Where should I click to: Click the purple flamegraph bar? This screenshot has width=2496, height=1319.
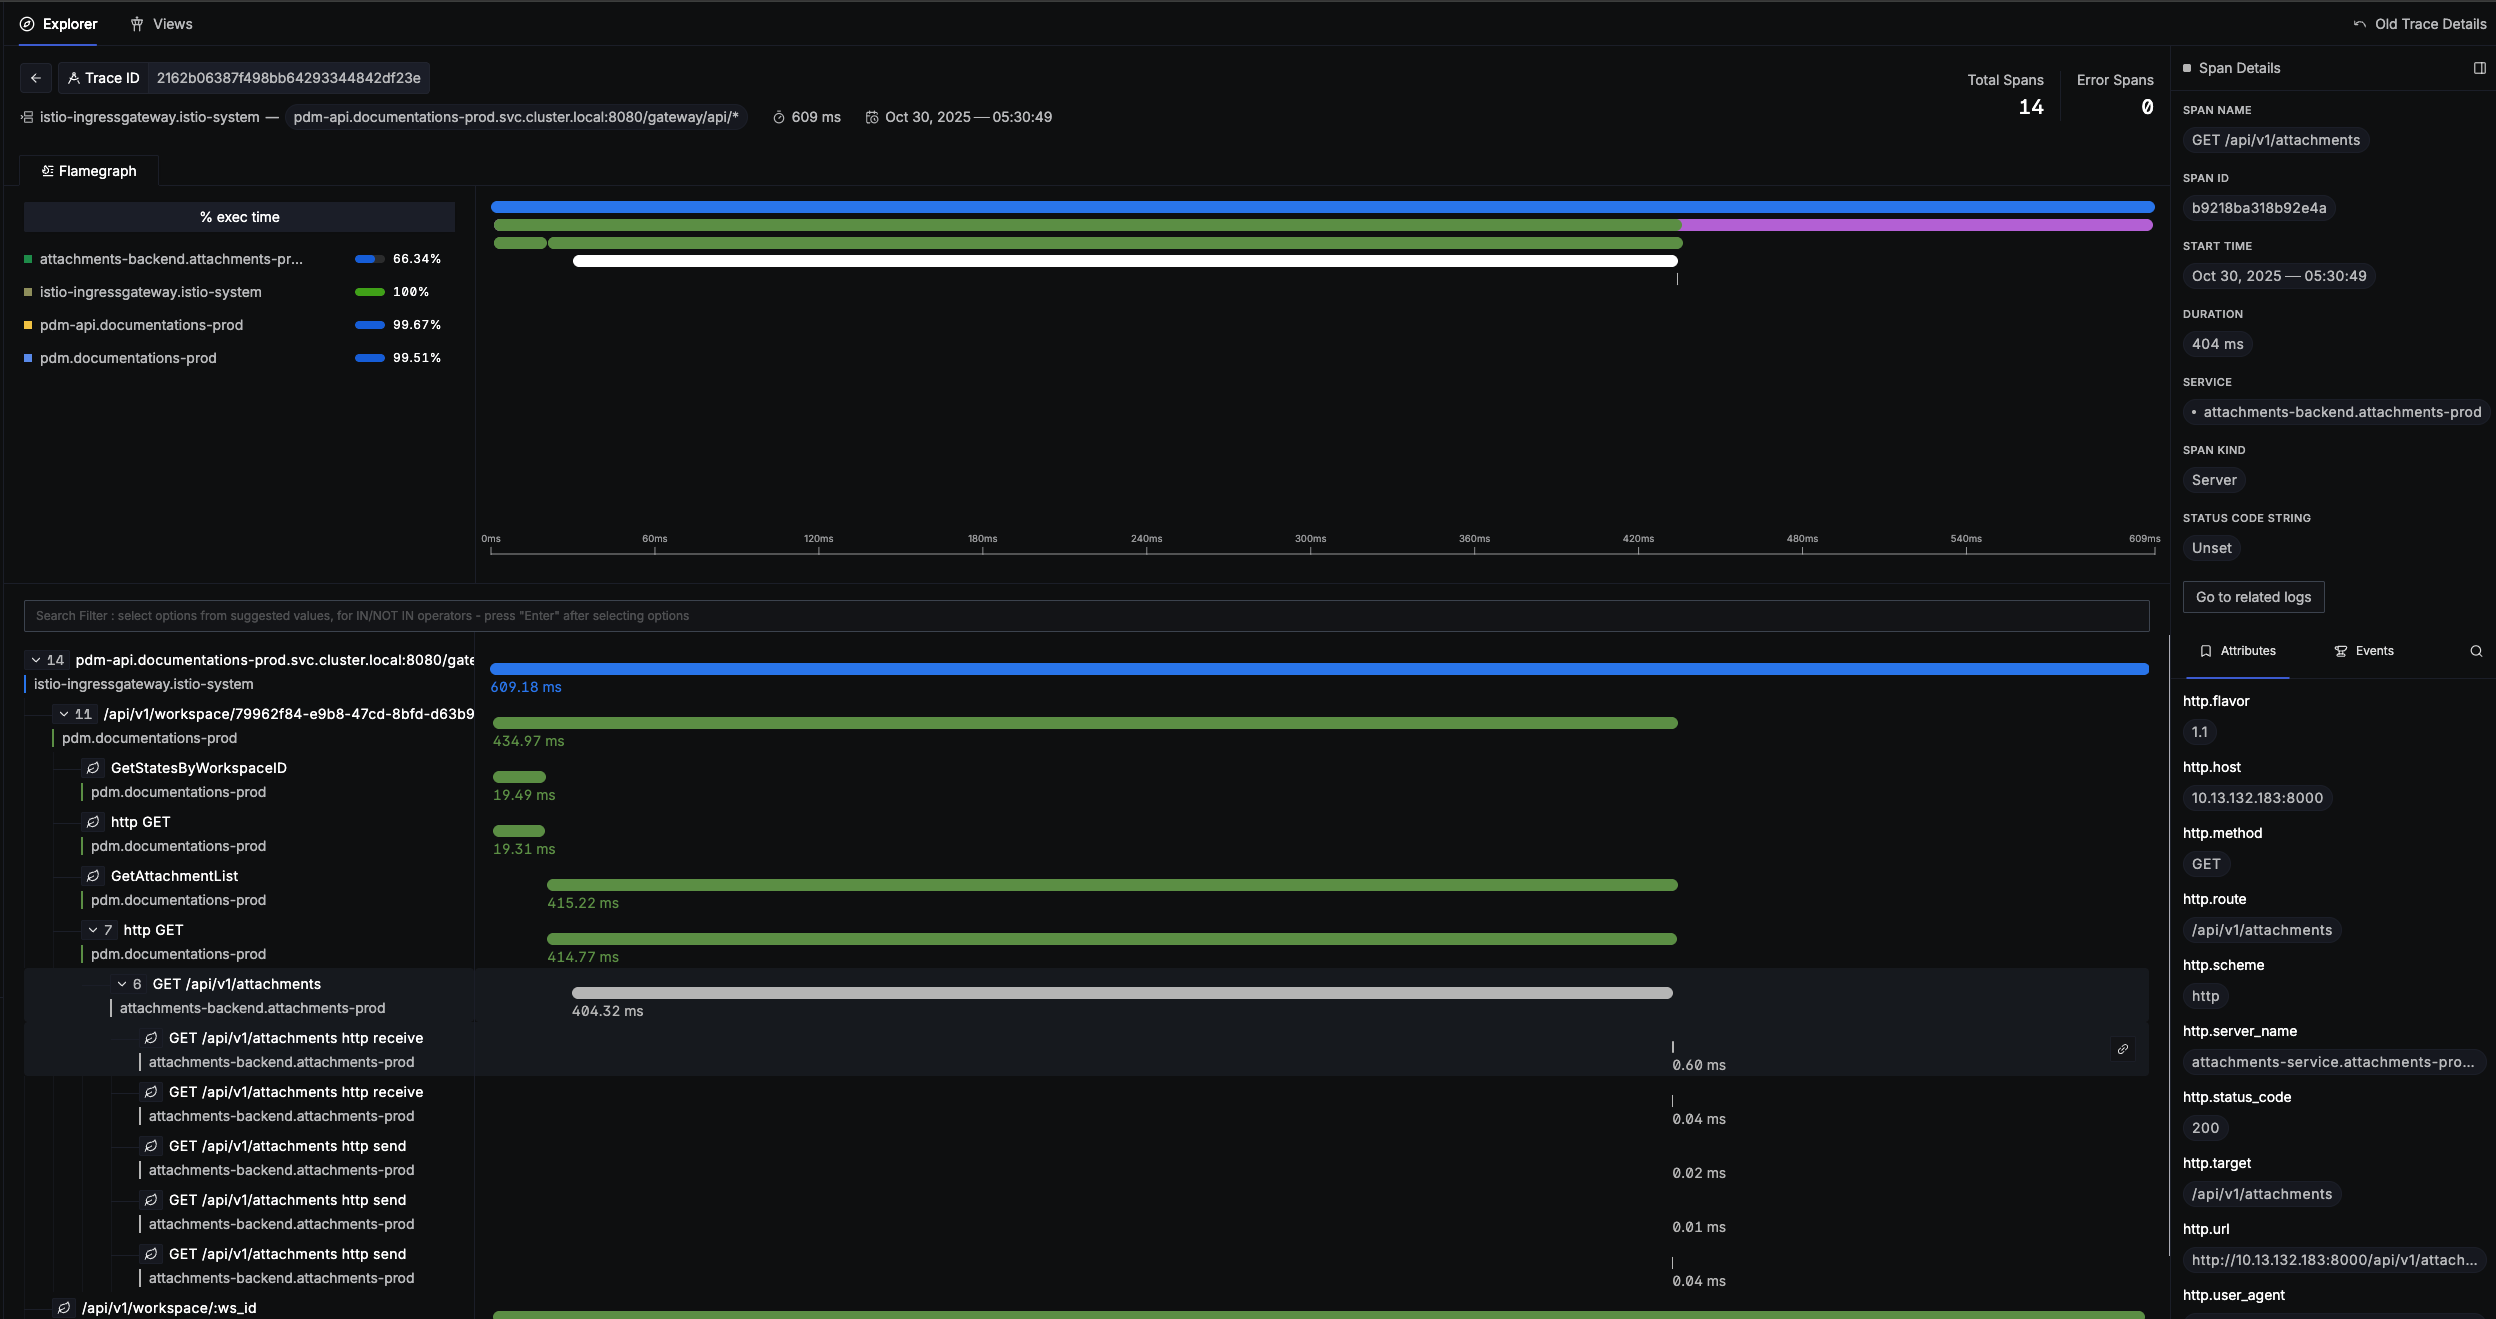pyautogui.click(x=1917, y=225)
